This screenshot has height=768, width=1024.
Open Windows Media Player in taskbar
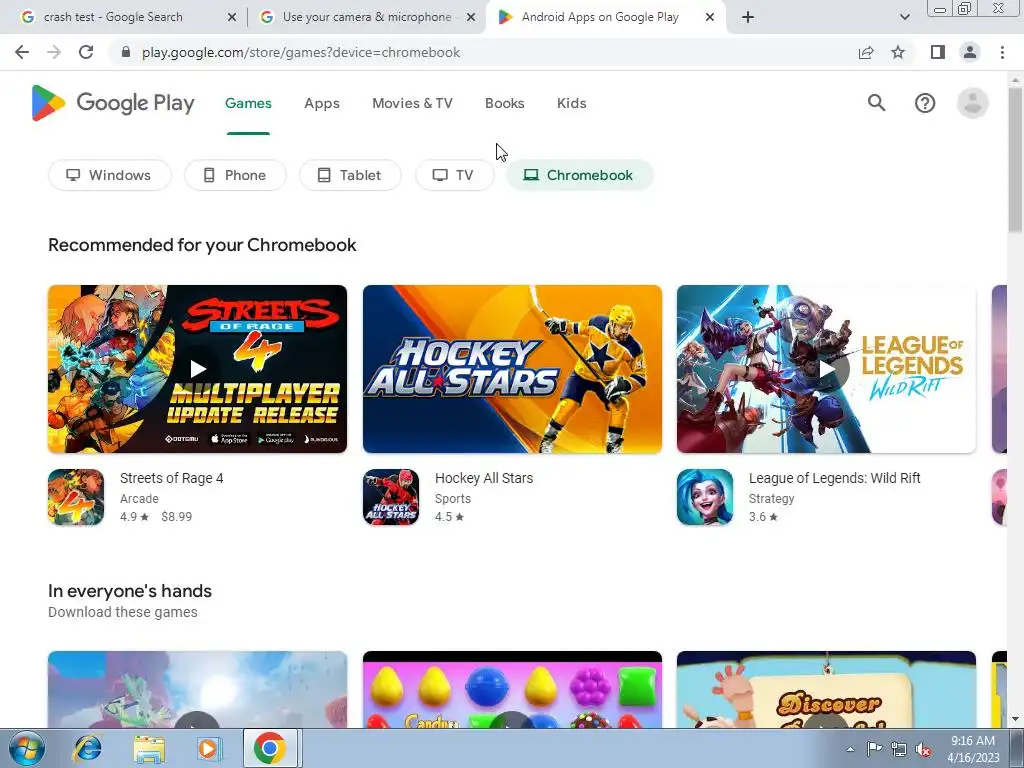point(210,748)
